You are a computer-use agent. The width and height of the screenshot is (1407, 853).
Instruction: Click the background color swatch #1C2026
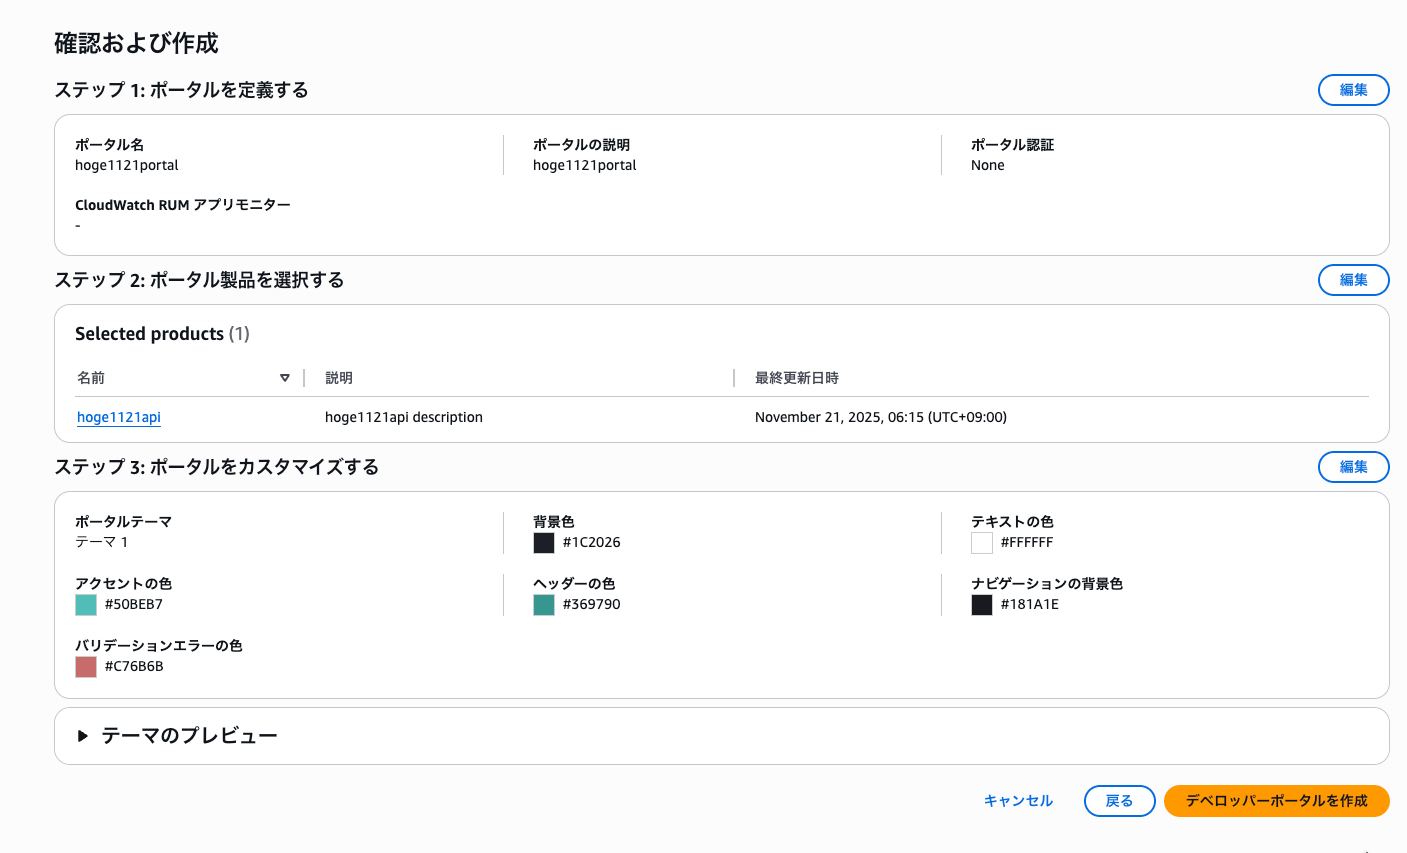(544, 543)
